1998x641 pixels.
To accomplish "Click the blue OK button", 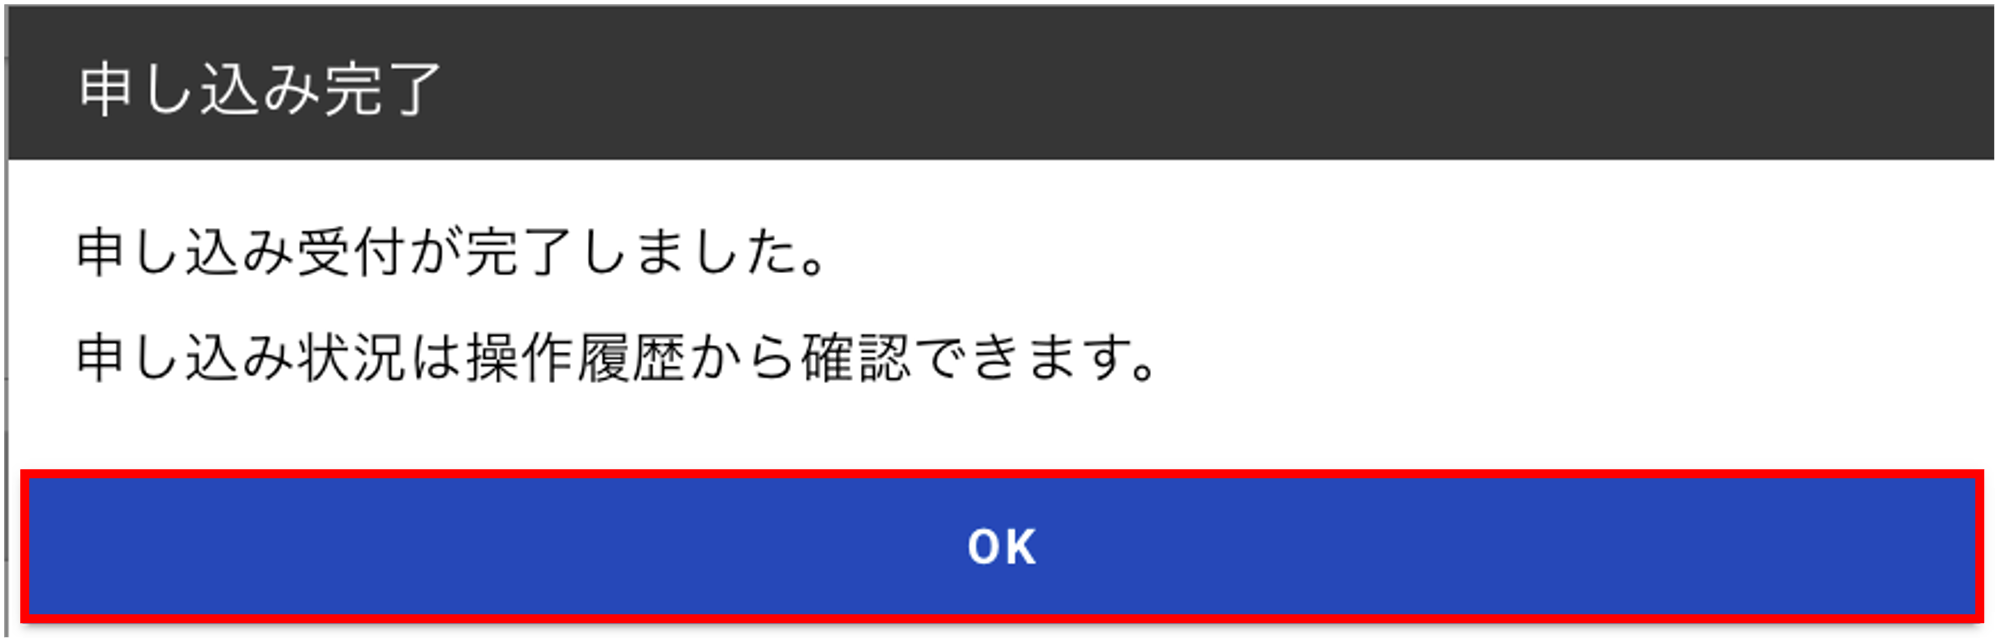I will 1001,546.
